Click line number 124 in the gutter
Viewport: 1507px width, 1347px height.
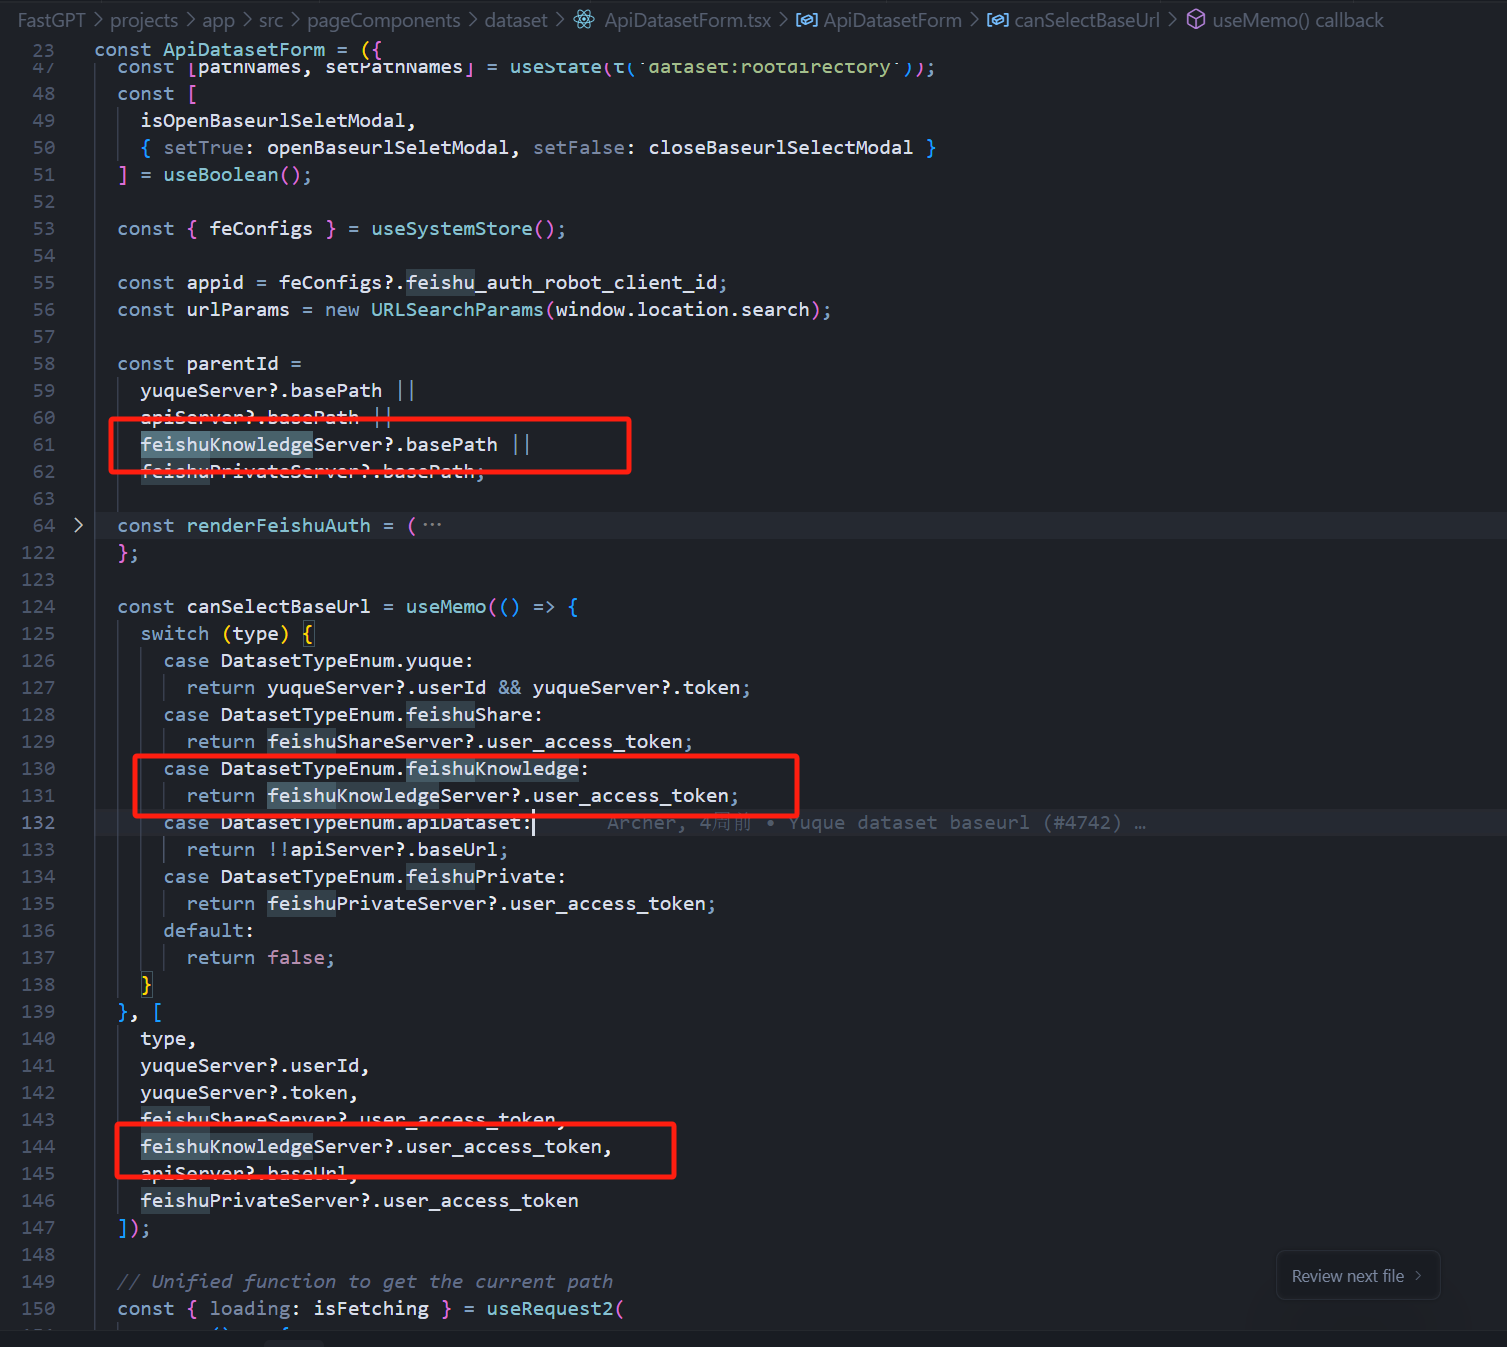[39, 607]
